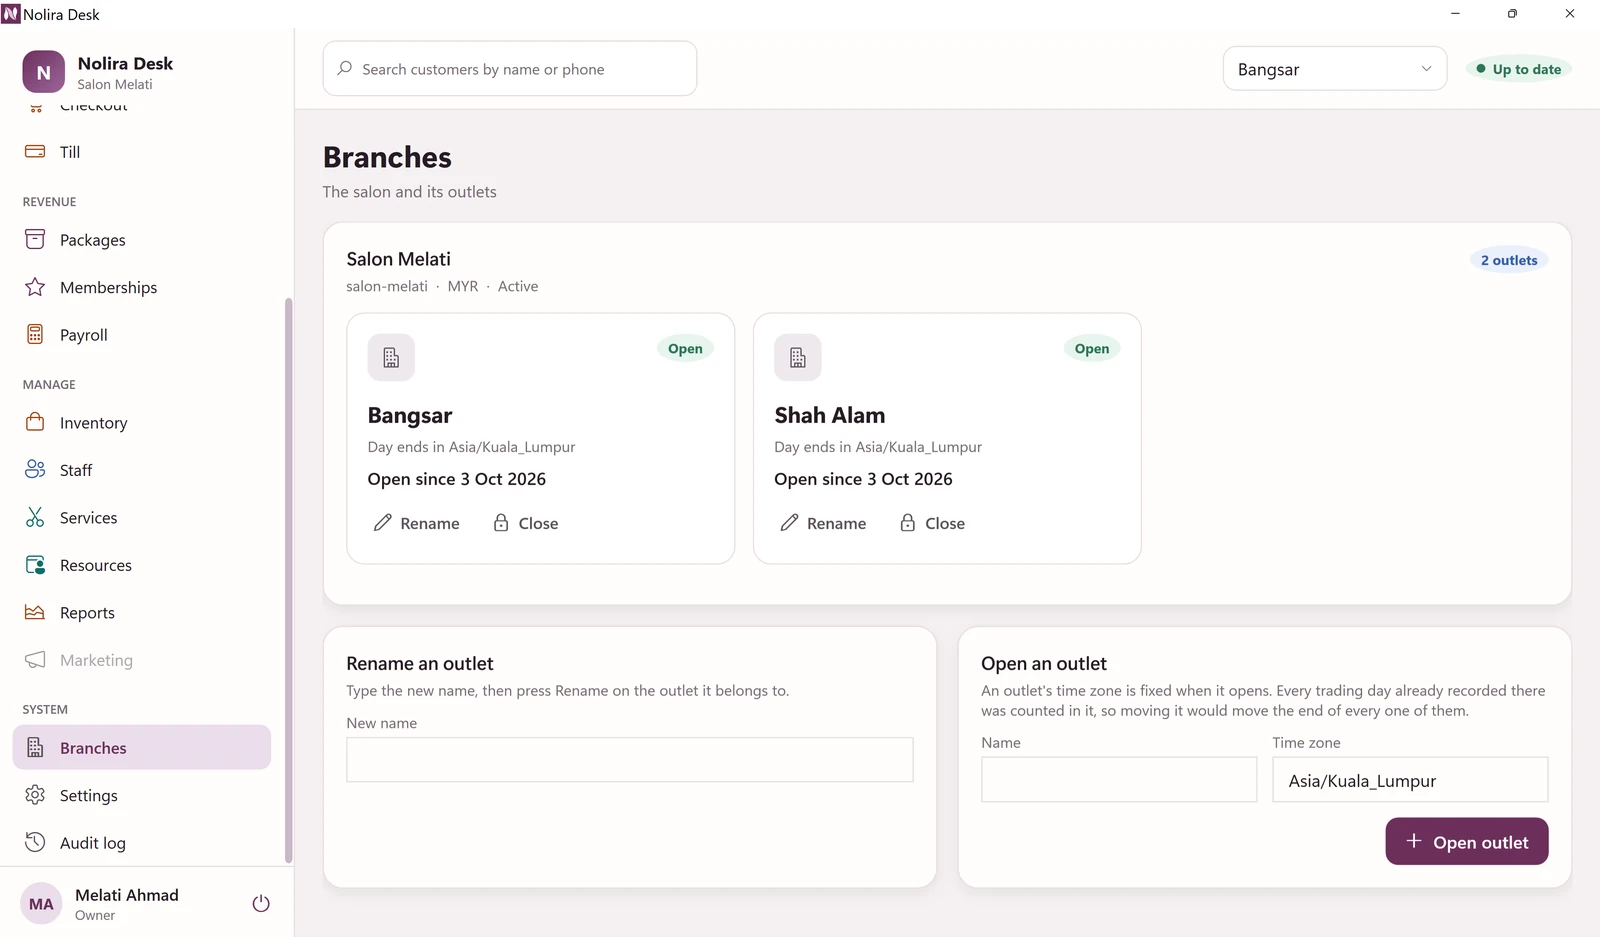Click the Time zone field
This screenshot has width=1600, height=937.
point(1410,780)
